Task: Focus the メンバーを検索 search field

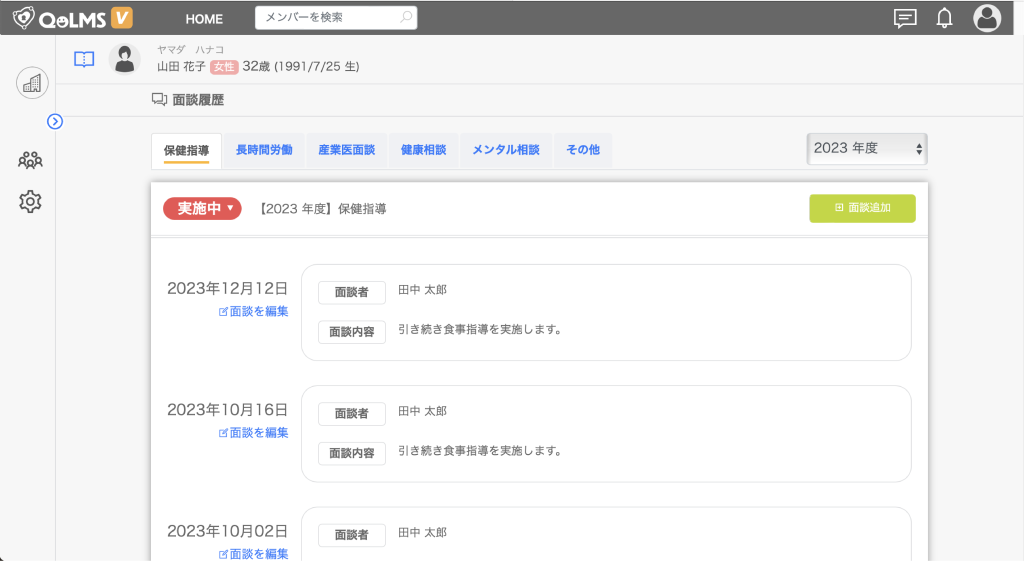Action: pos(330,18)
